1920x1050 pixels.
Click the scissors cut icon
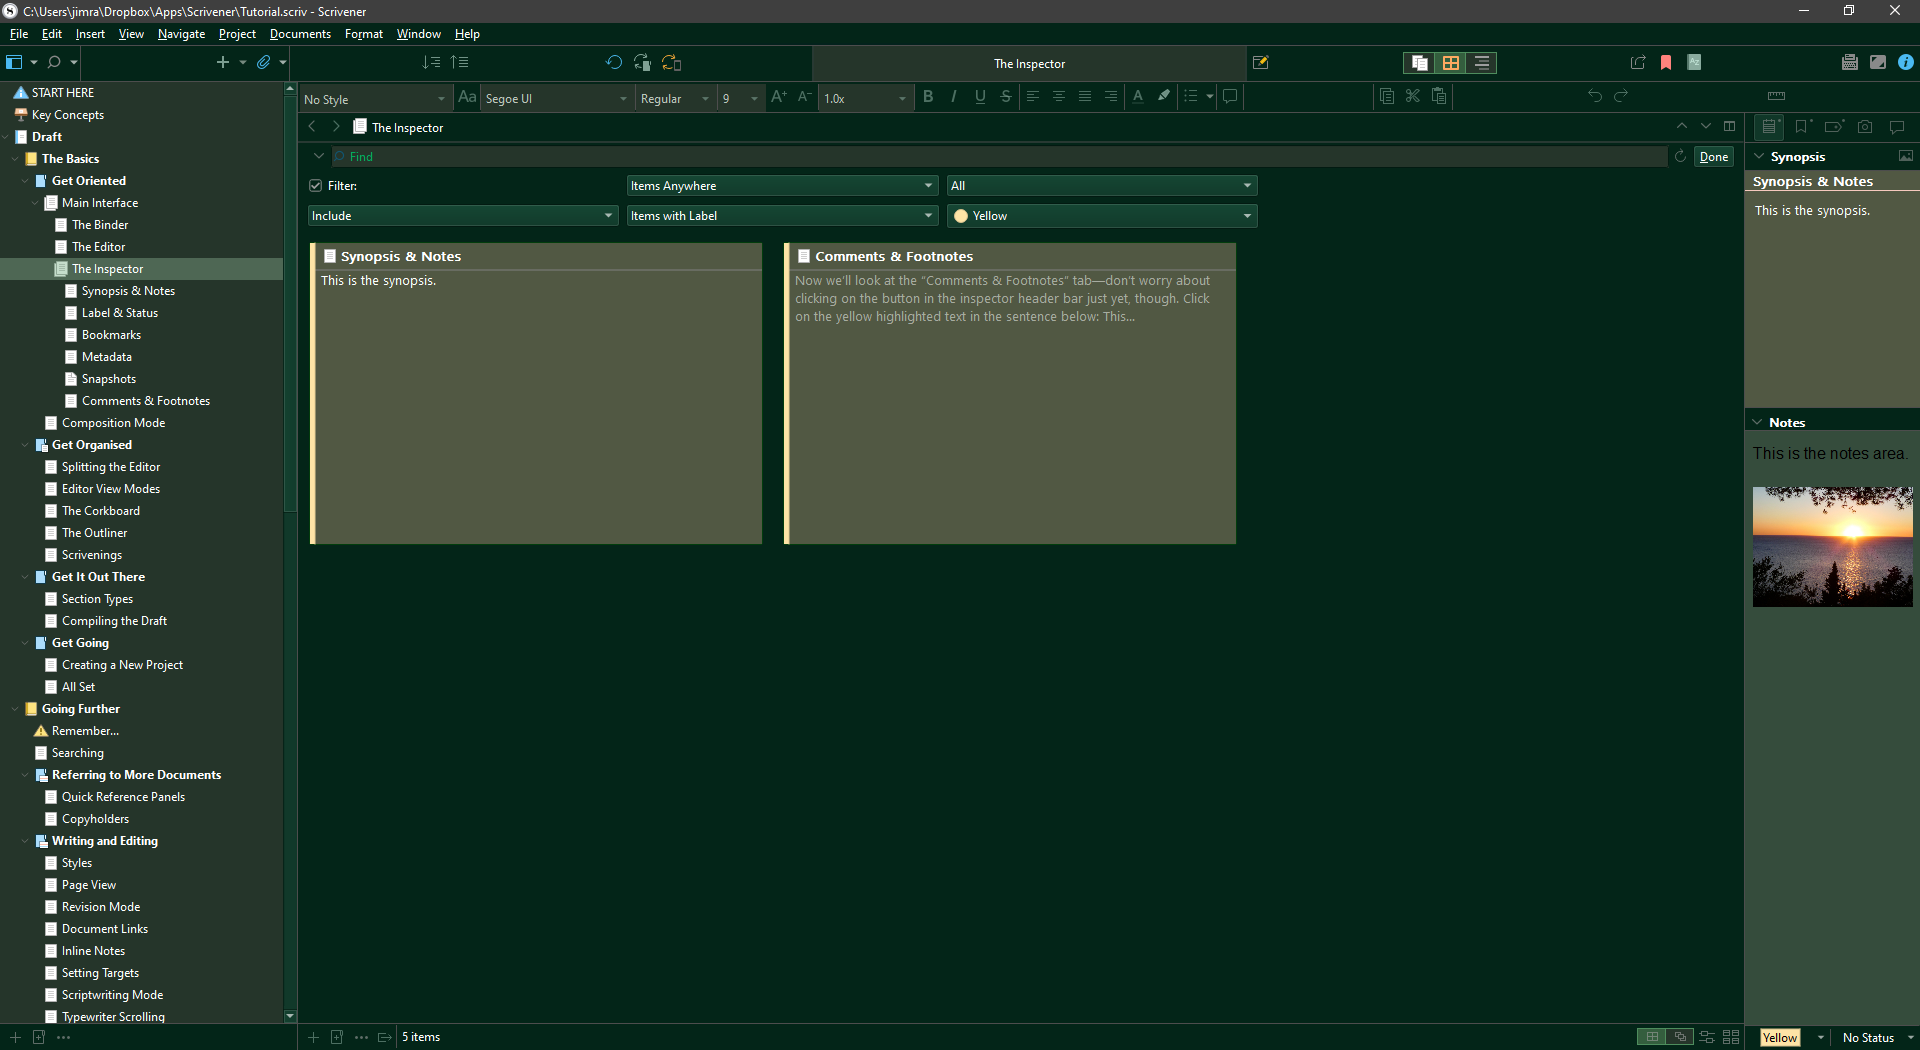1412,96
